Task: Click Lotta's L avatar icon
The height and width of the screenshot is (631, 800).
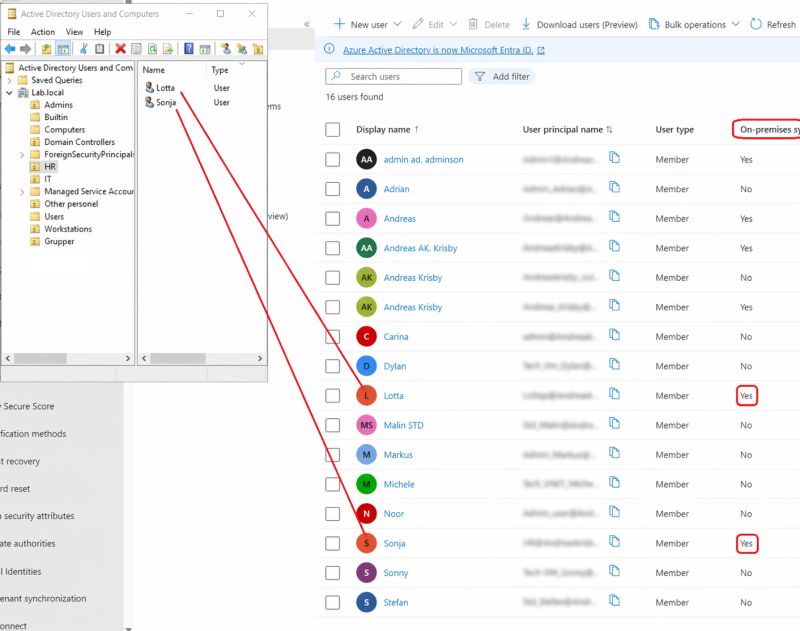Action: [366, 395]
